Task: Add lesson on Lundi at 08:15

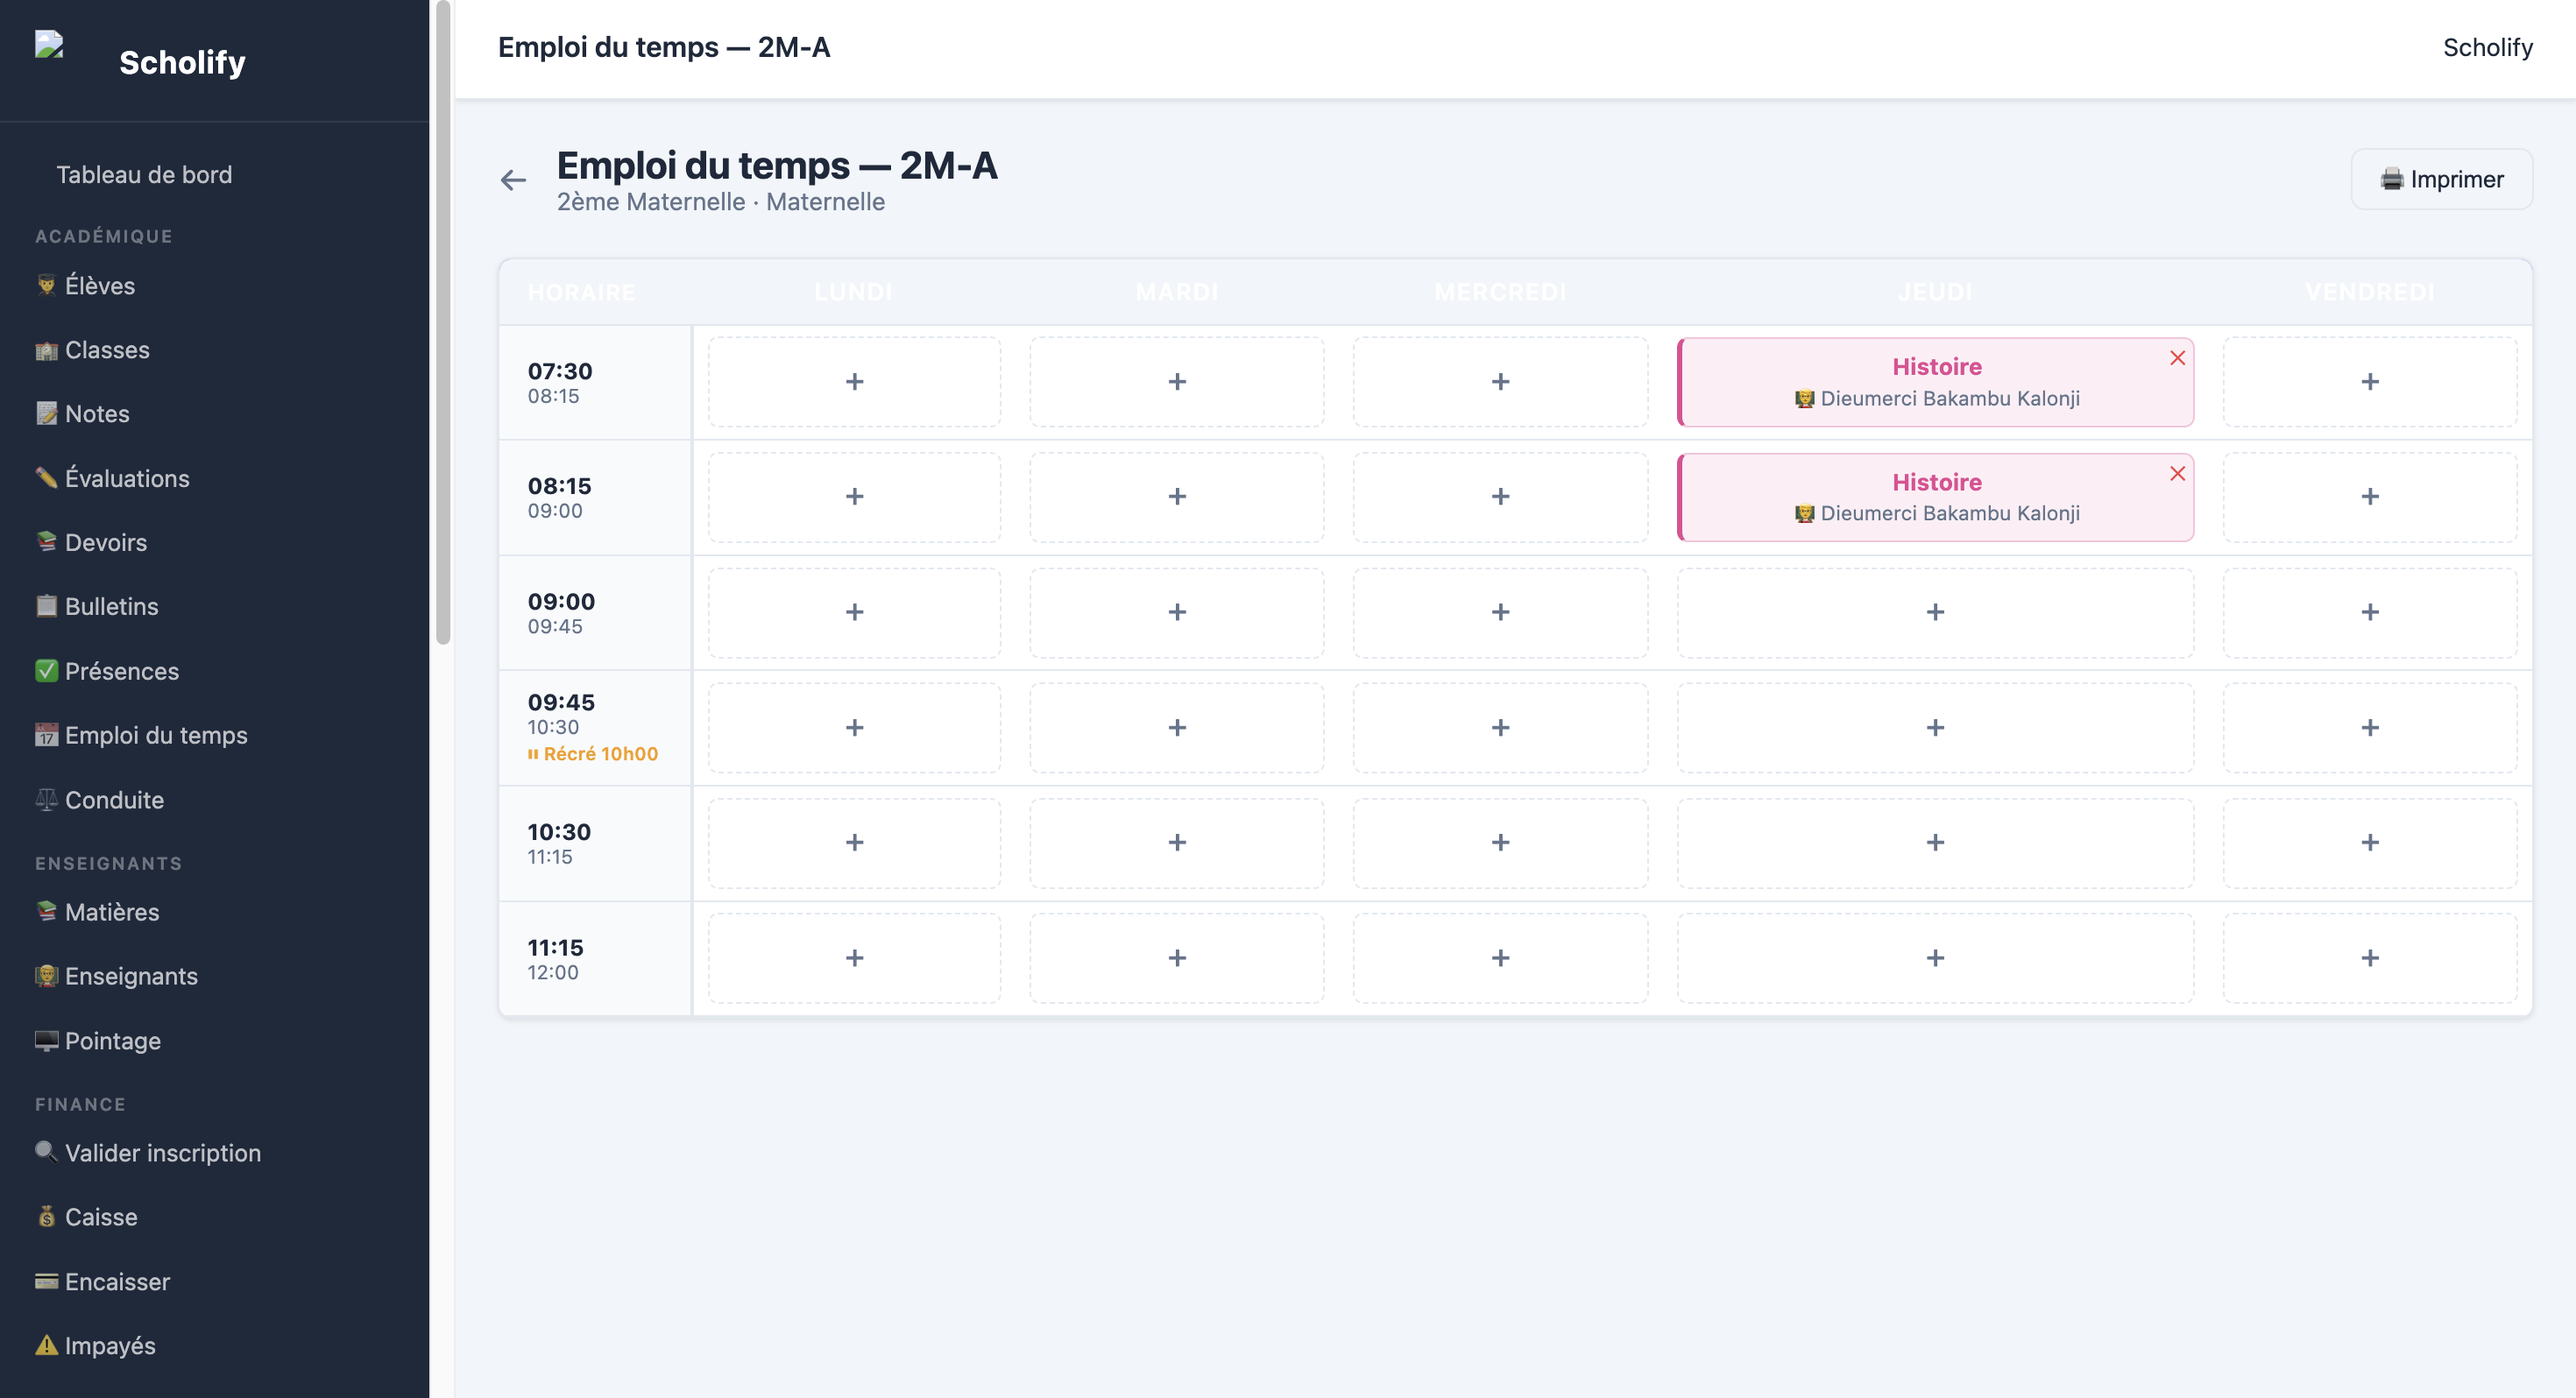Action: coord(854,497)
